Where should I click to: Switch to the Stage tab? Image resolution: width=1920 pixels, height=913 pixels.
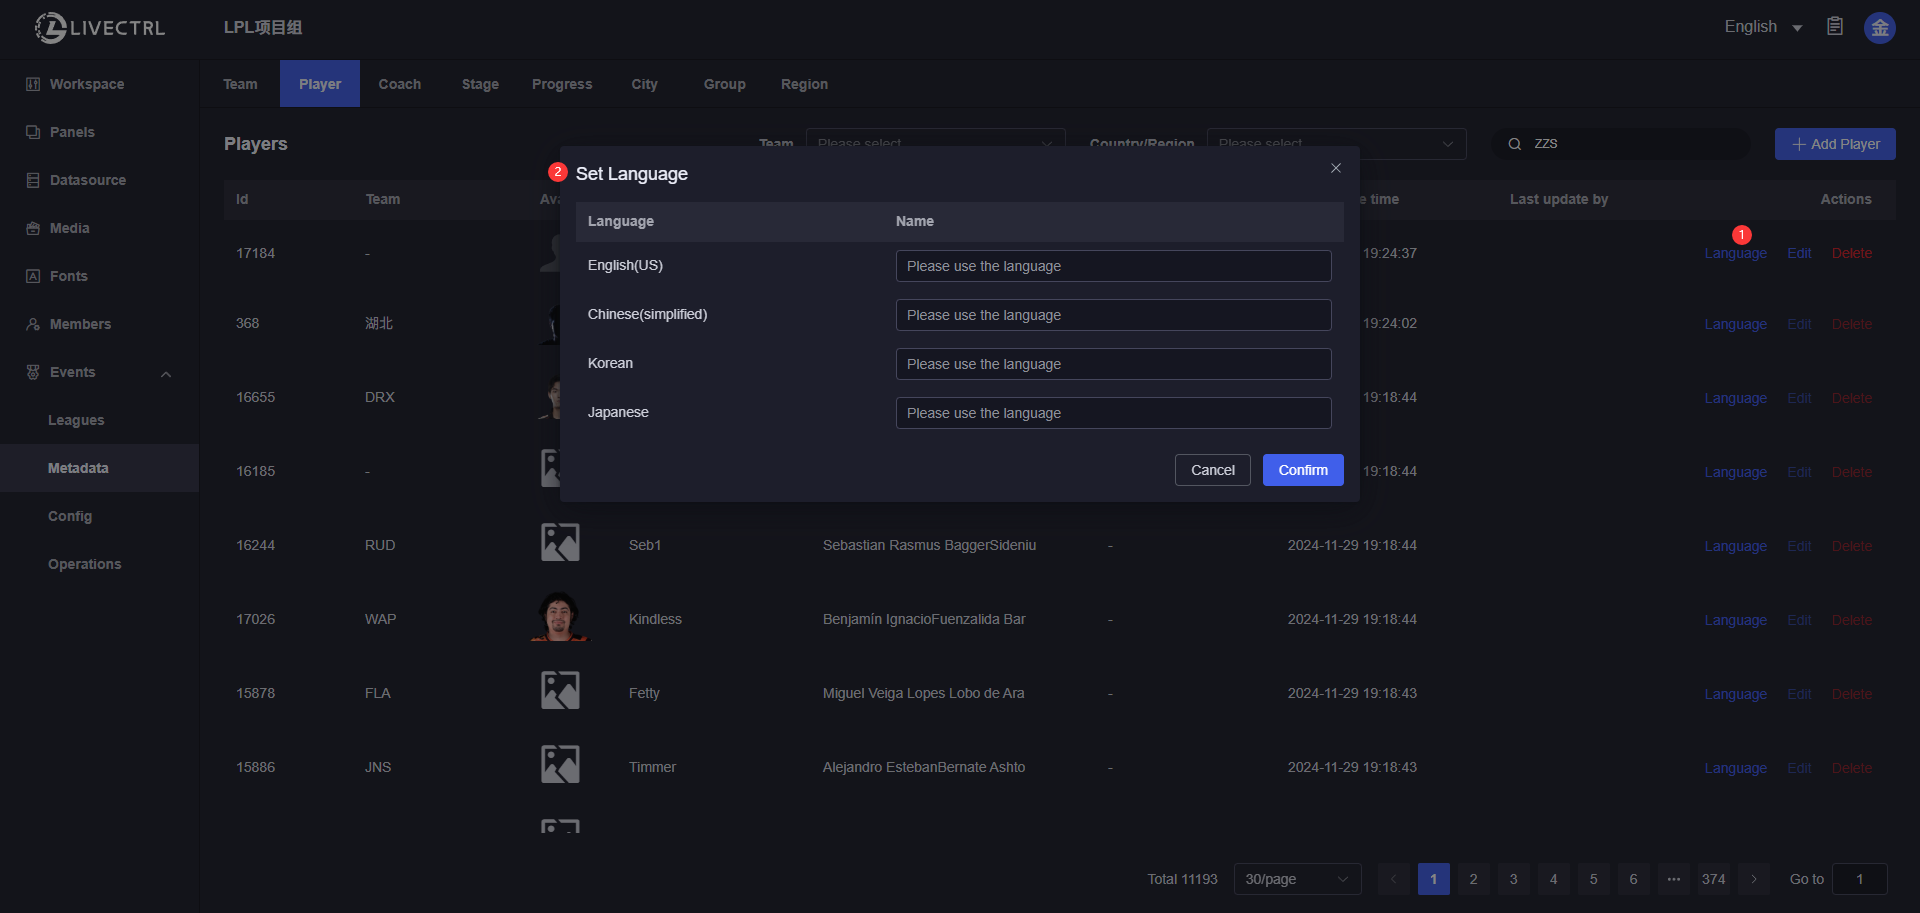click(x=480, y=84)
